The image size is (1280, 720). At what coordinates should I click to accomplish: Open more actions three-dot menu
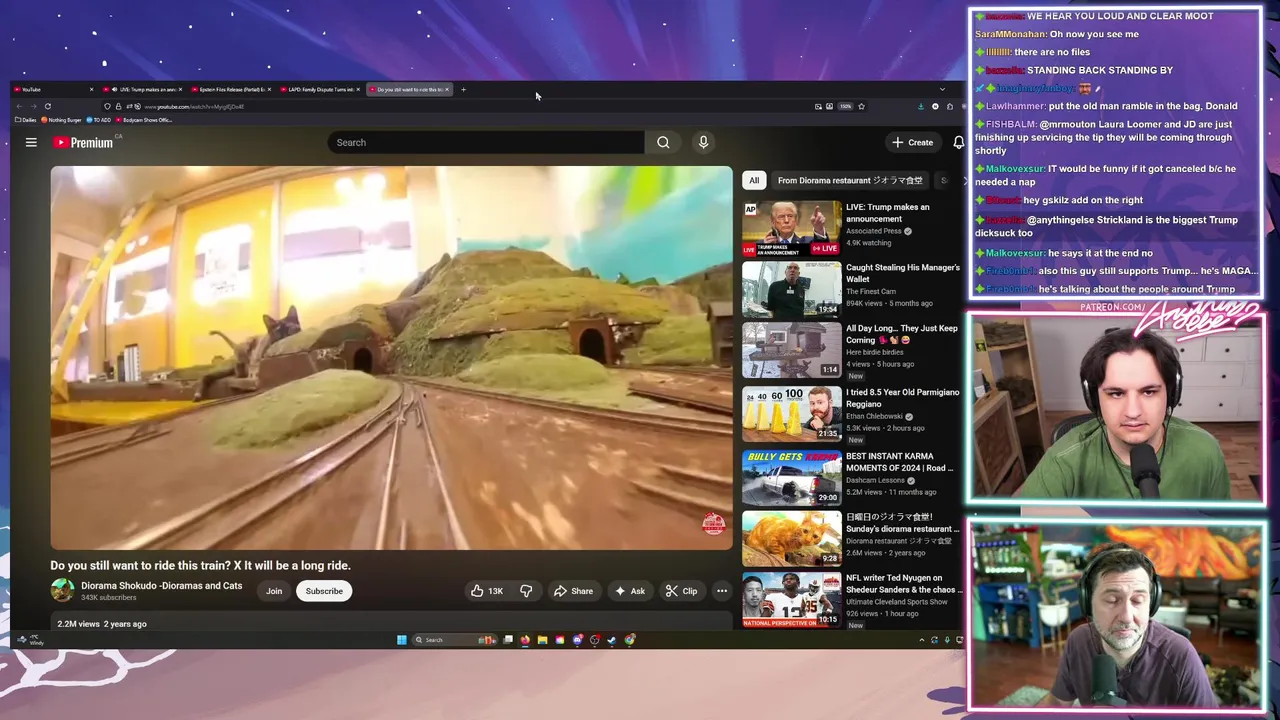(721, 591)
